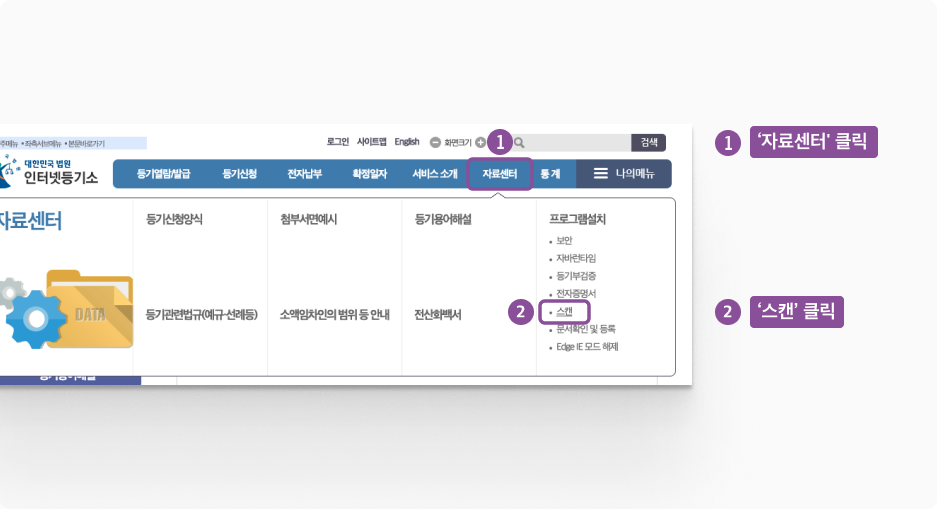The image size is (937, 509).
Task: Open the 통계 menu item
Action: [550, 174]
